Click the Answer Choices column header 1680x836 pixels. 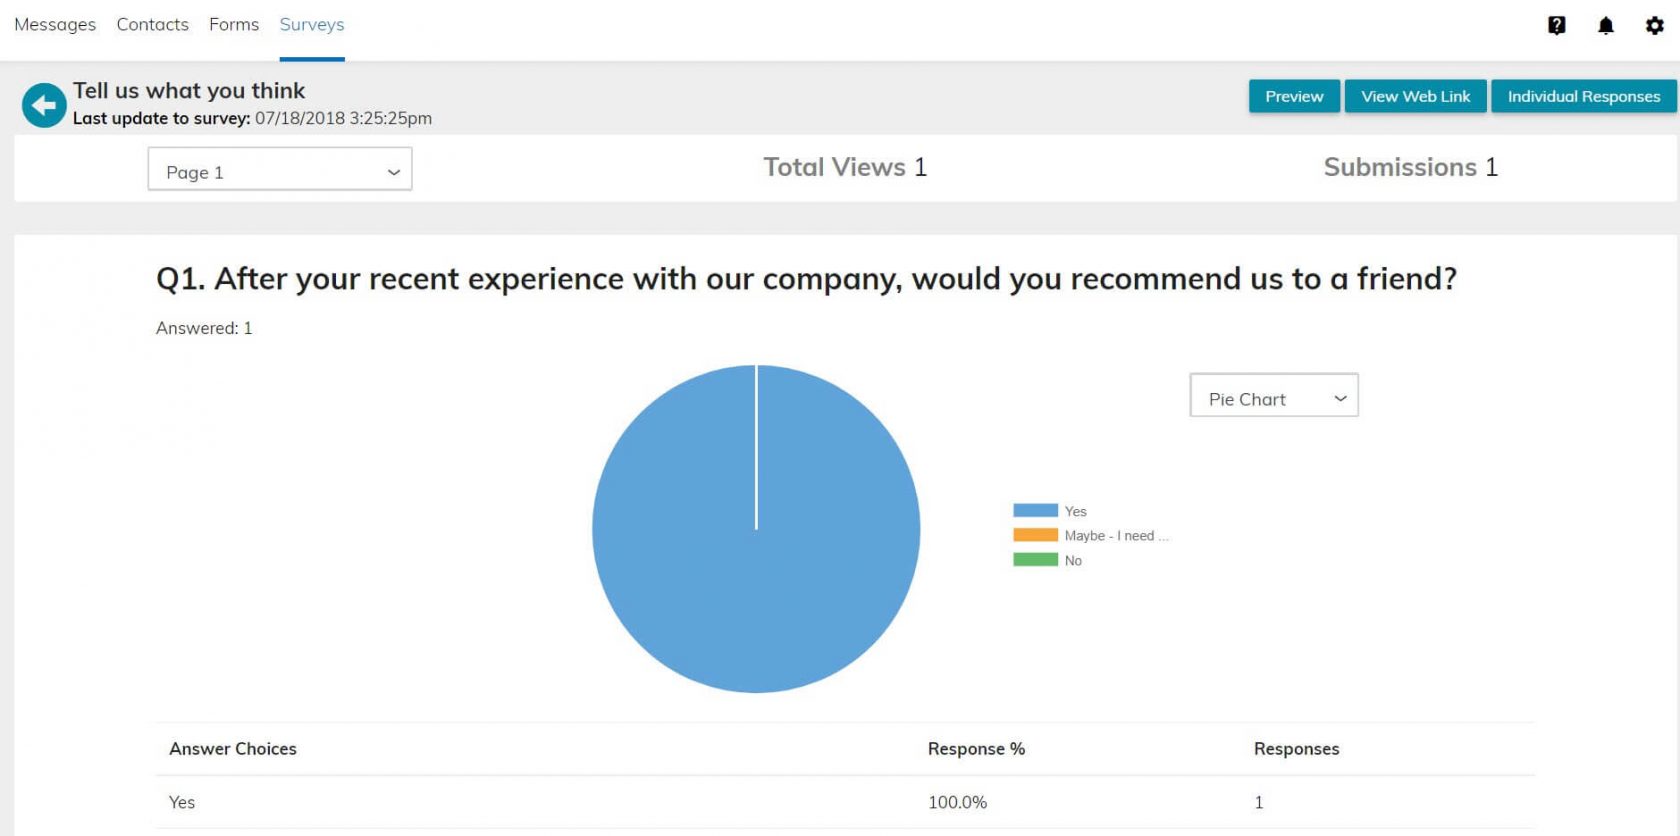click(x=233, y=749)
